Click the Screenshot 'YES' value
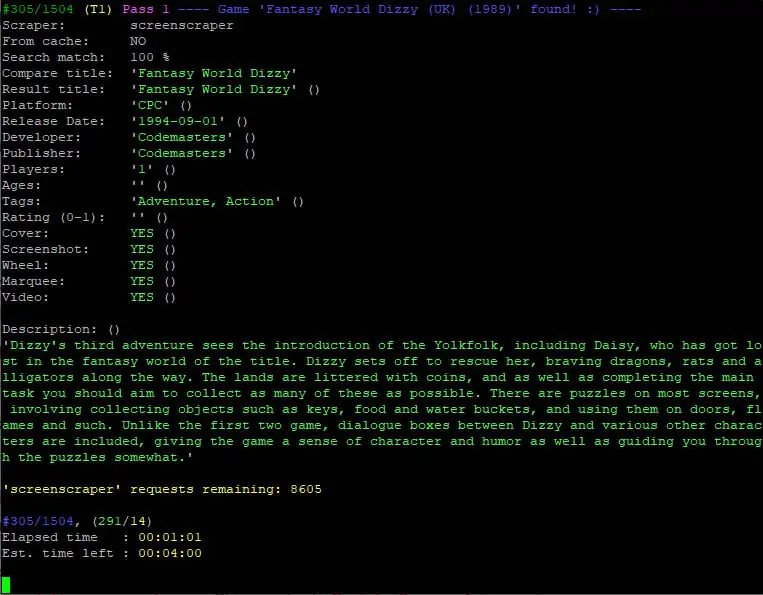Image resolution: width=763 pixels, height=595 pixels. point(142,250)
